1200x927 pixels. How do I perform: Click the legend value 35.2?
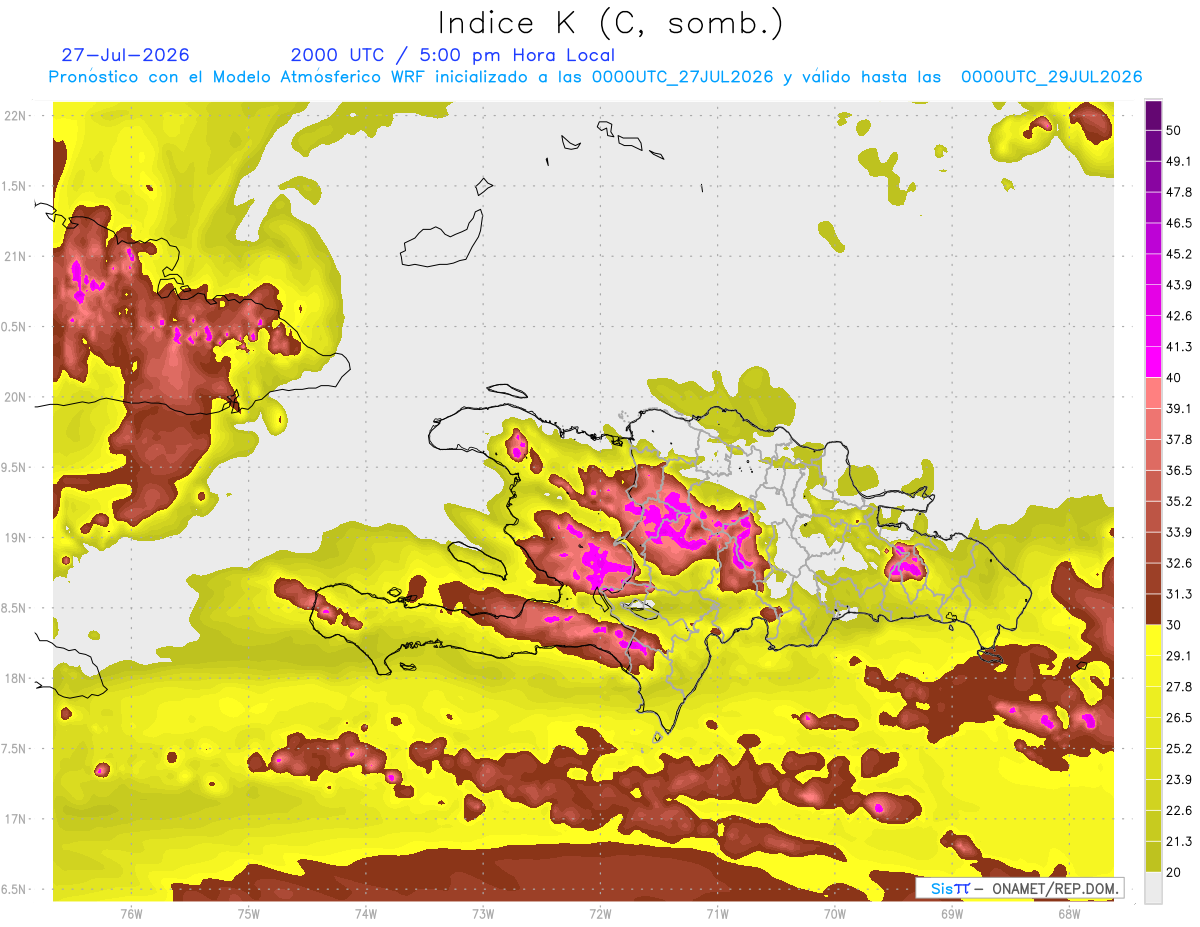pos(1179,502)
